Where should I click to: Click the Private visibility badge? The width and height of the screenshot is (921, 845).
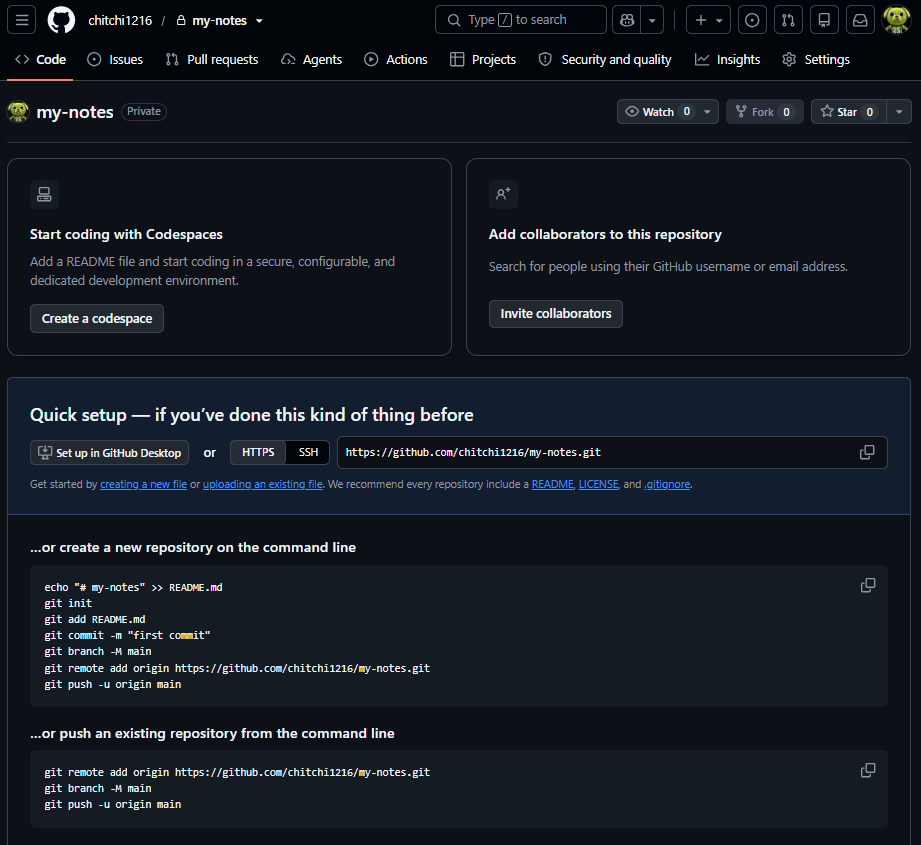(144, 112)
